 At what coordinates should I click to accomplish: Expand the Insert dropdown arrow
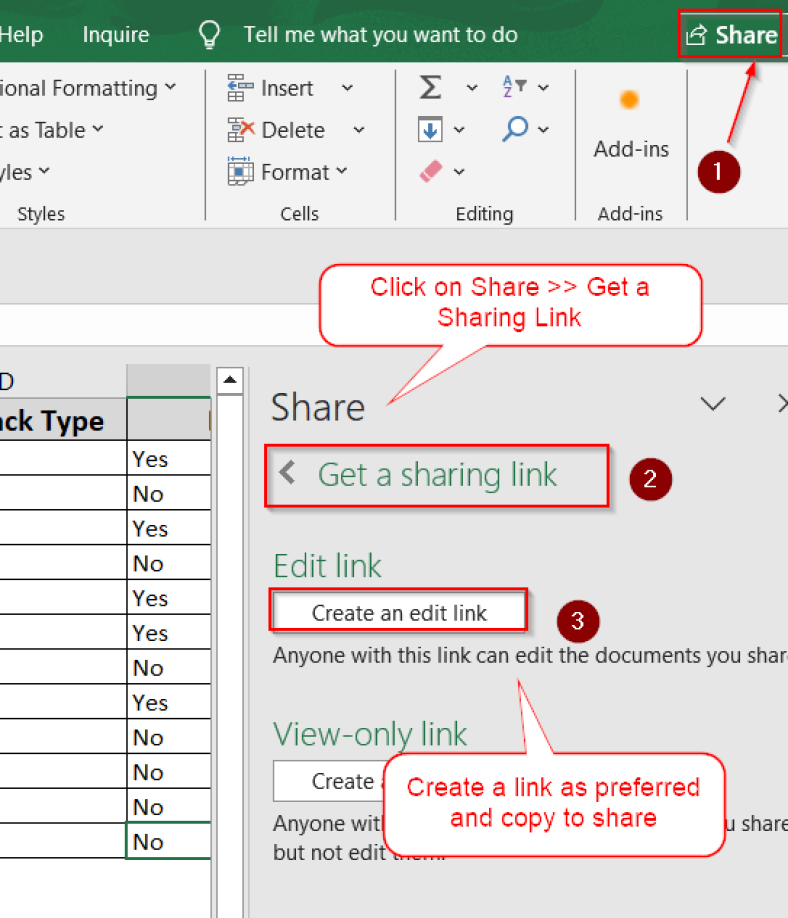[347, 88]
